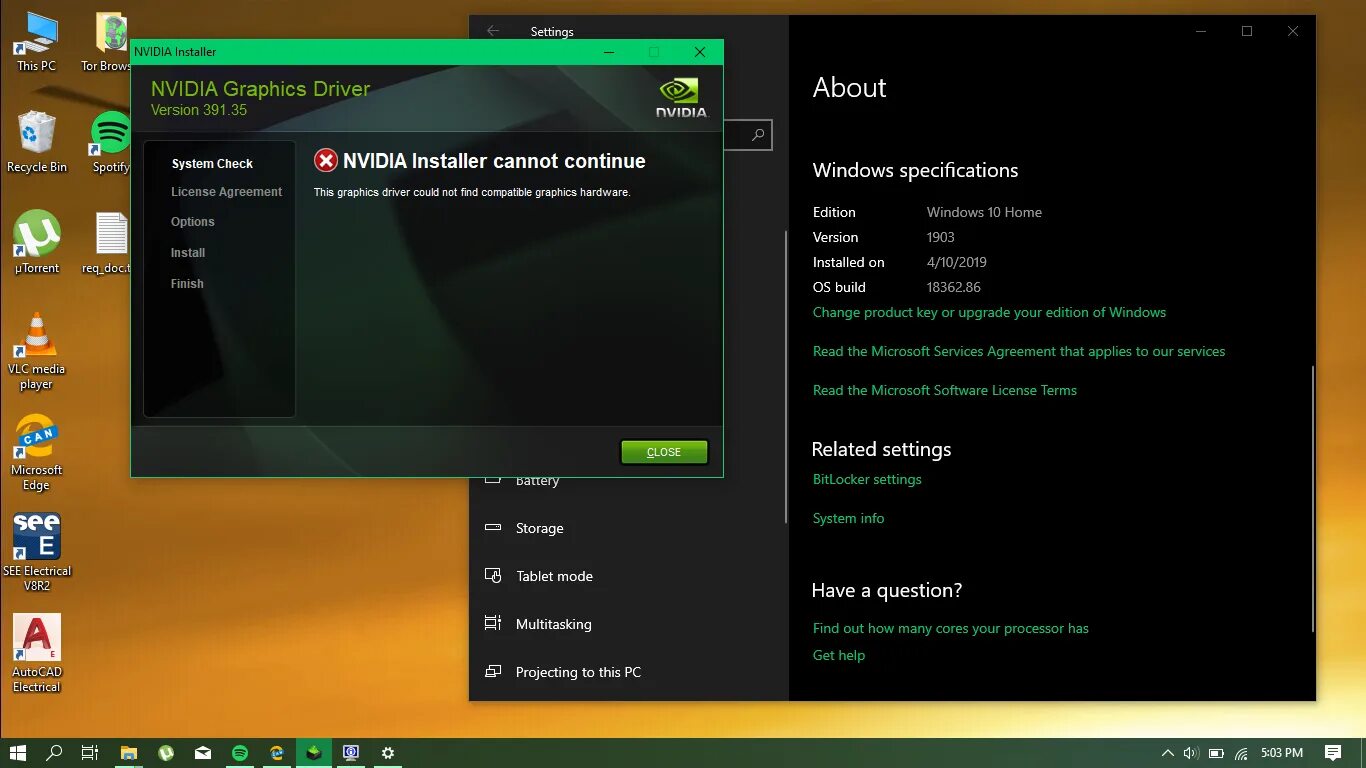The width and height of the screenshot is (1366, 768).
Task: Select Version value 1903 in Settings
Action: [940, 237]
